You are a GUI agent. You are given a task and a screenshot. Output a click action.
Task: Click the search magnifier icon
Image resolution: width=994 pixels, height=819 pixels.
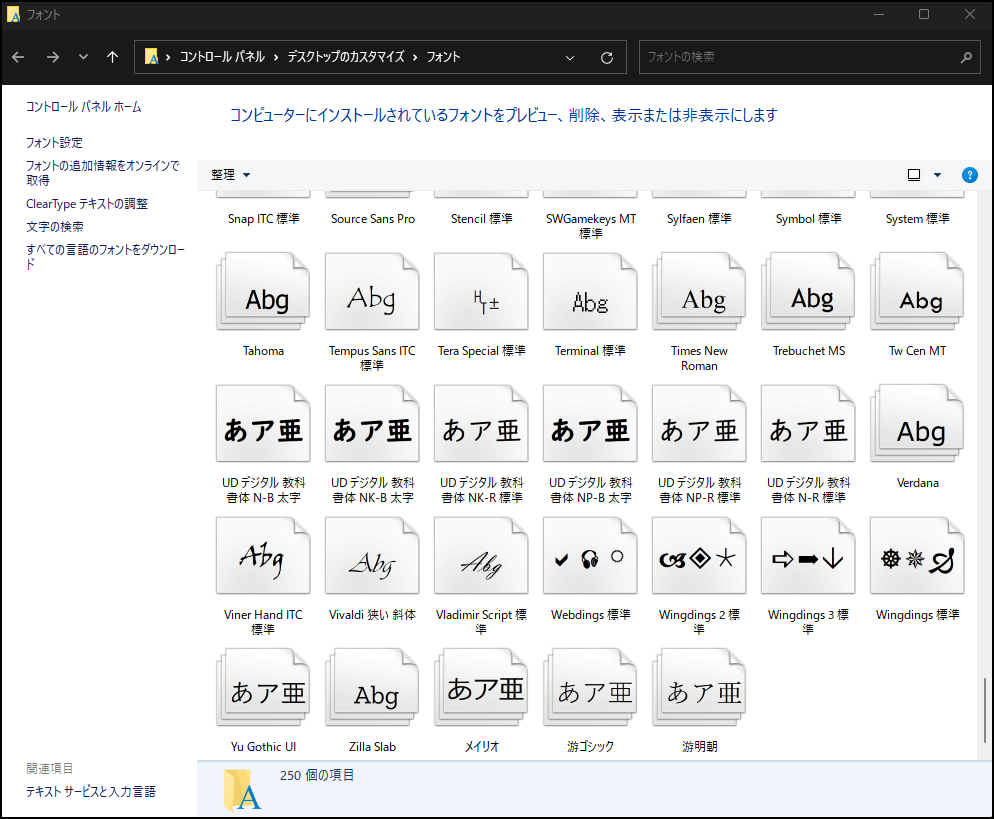coord(966,58)
